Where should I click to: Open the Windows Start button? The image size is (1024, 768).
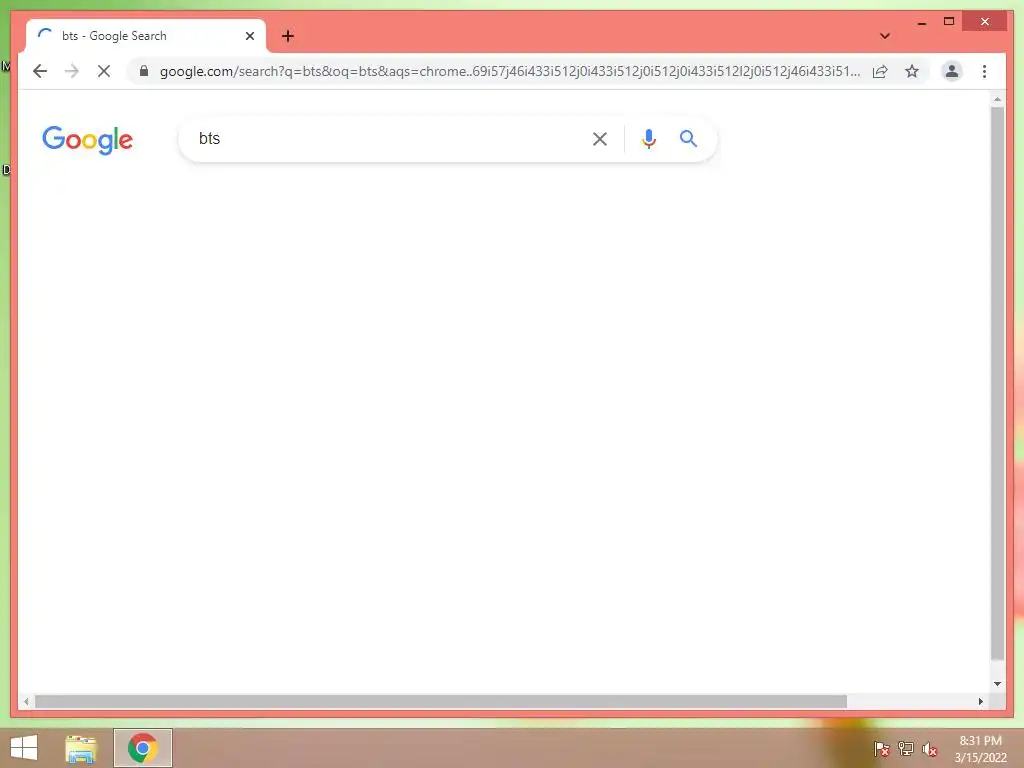(x=24, y=748)
